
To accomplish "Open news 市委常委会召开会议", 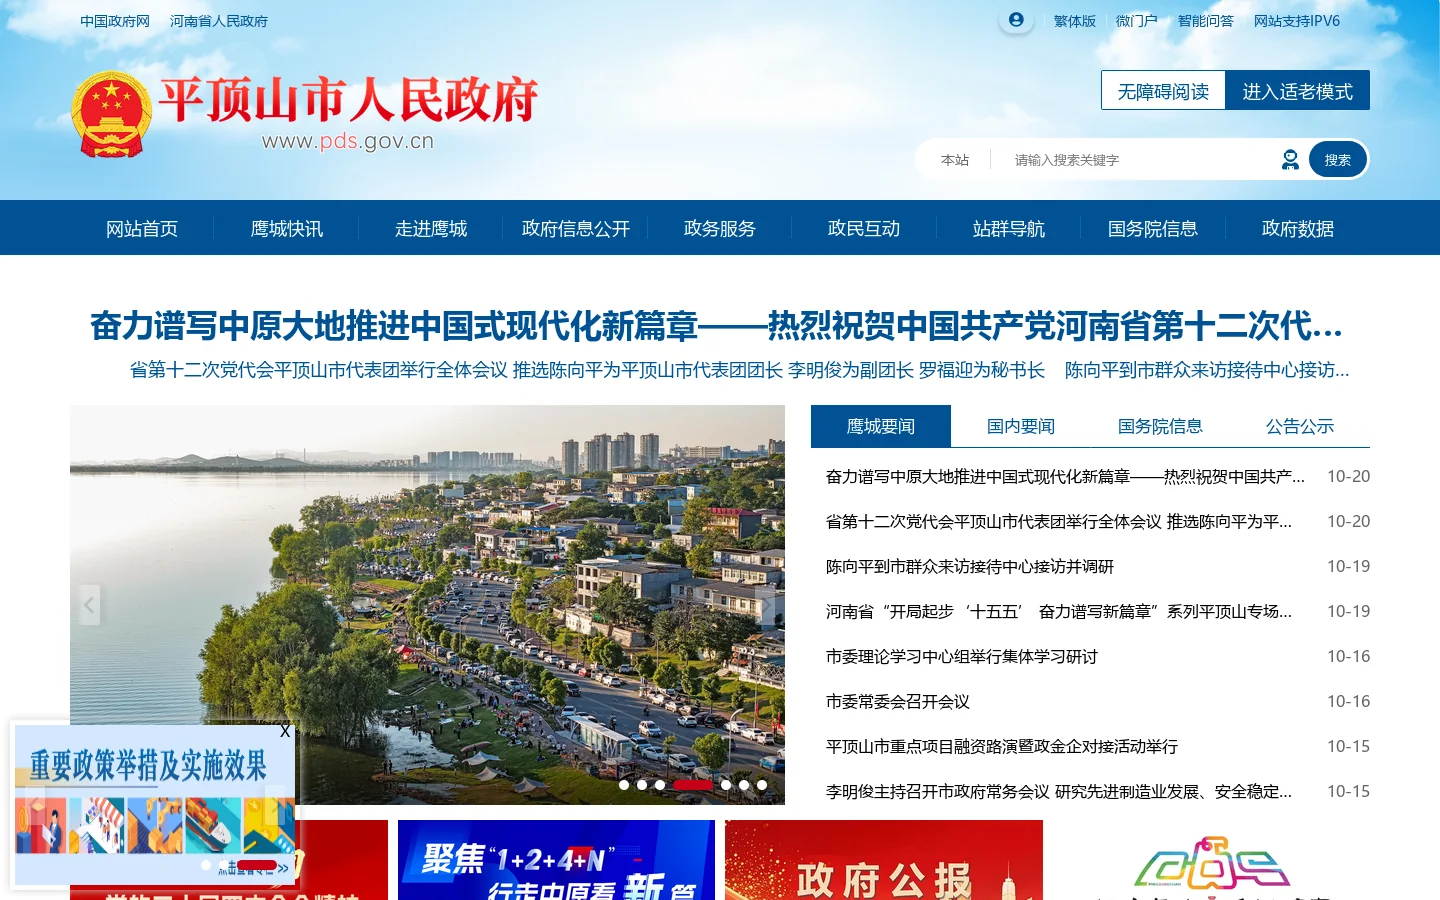I will pos(898,702).
